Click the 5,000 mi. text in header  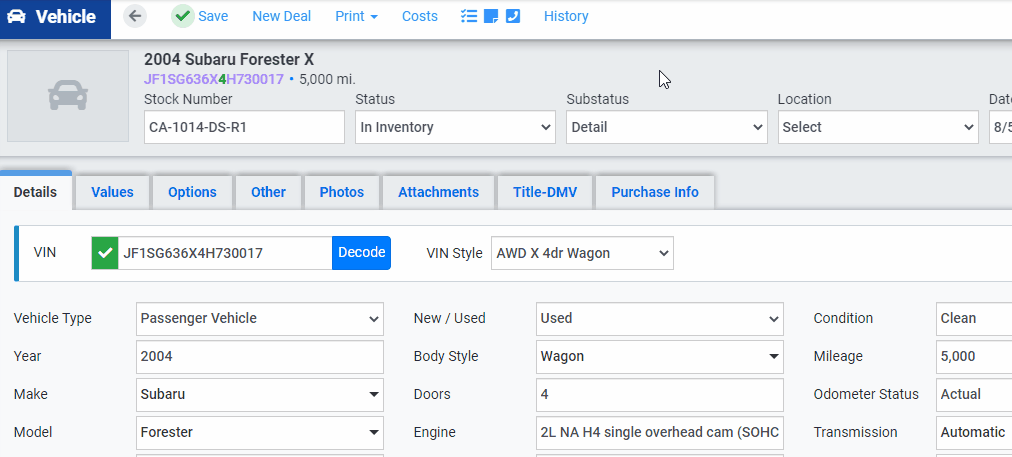pos(327,79)
